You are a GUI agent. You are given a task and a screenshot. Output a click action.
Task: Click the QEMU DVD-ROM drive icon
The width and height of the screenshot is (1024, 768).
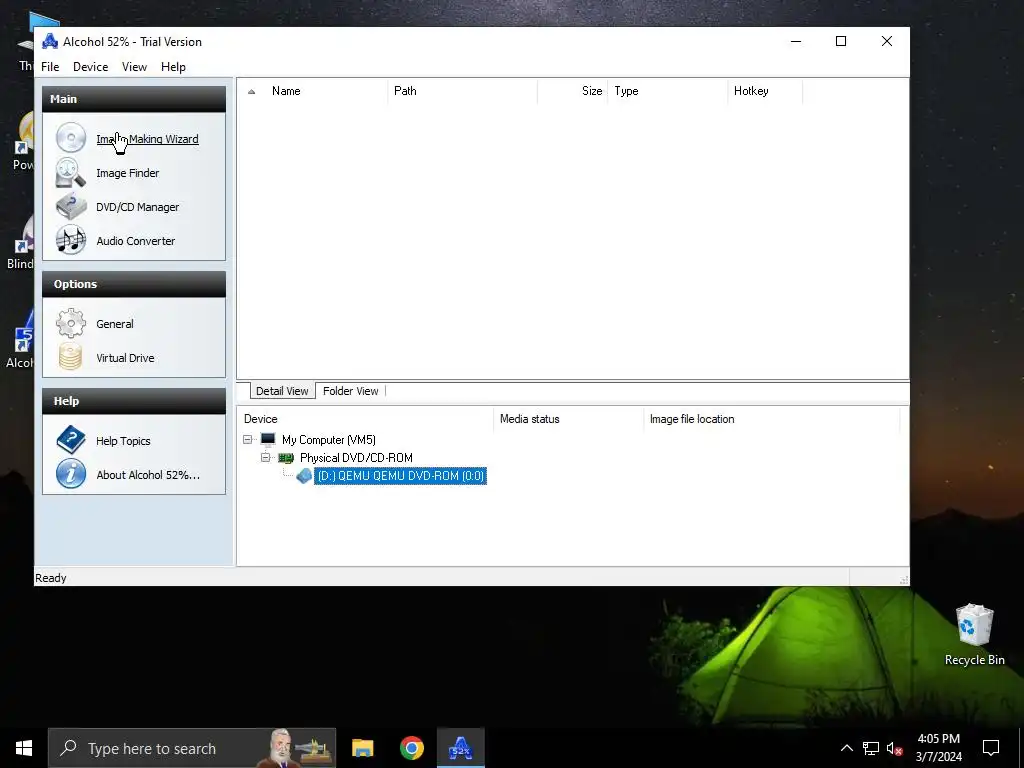click(304, 475)
